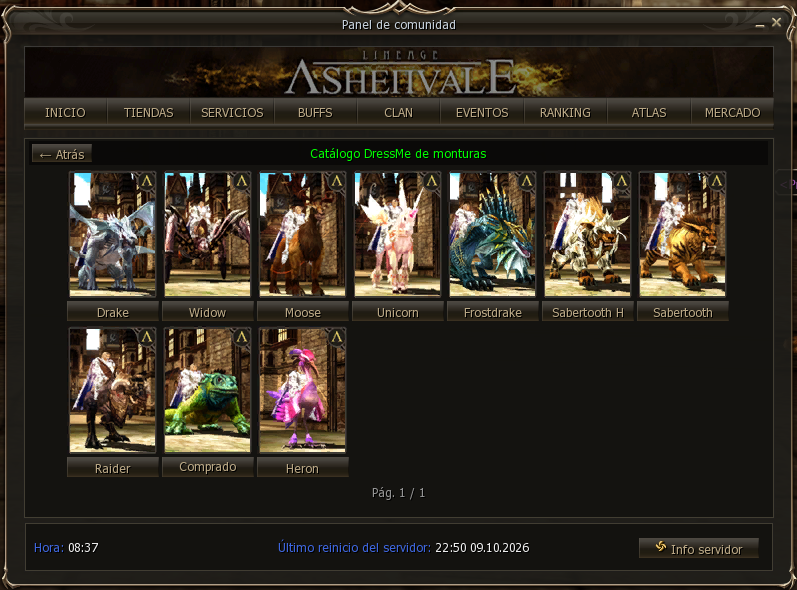Switch to the SERVICIOS tab
This screenshot has width=797, height=590.
coord(232,112)
